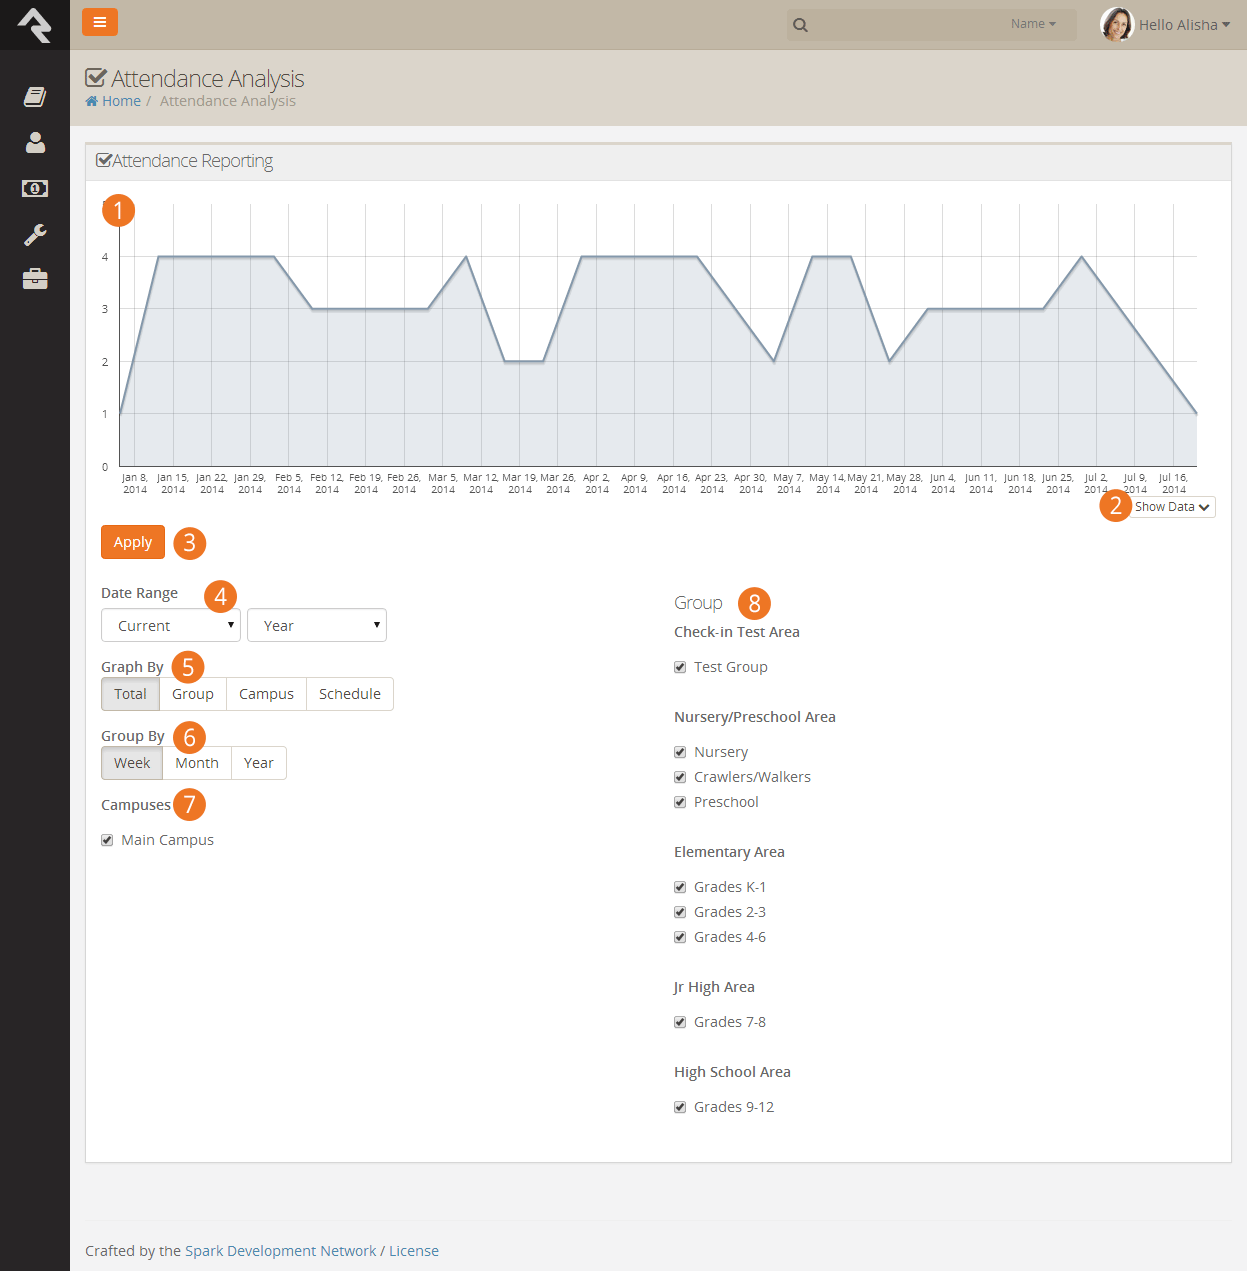Select Campus under Graph By

[266, 694]
